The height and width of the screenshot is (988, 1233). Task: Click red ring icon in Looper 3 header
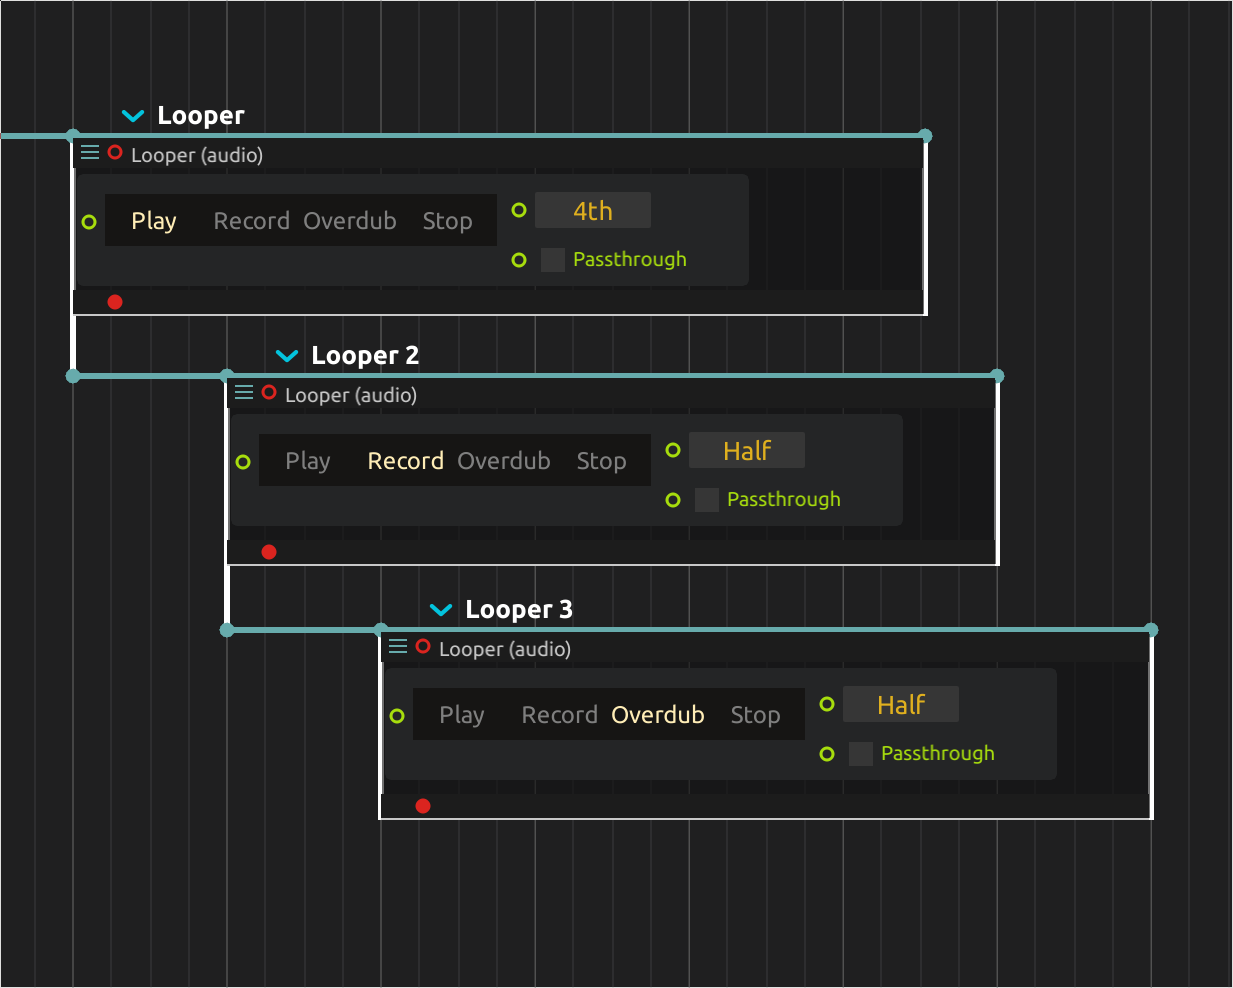(x=423, y=647)
